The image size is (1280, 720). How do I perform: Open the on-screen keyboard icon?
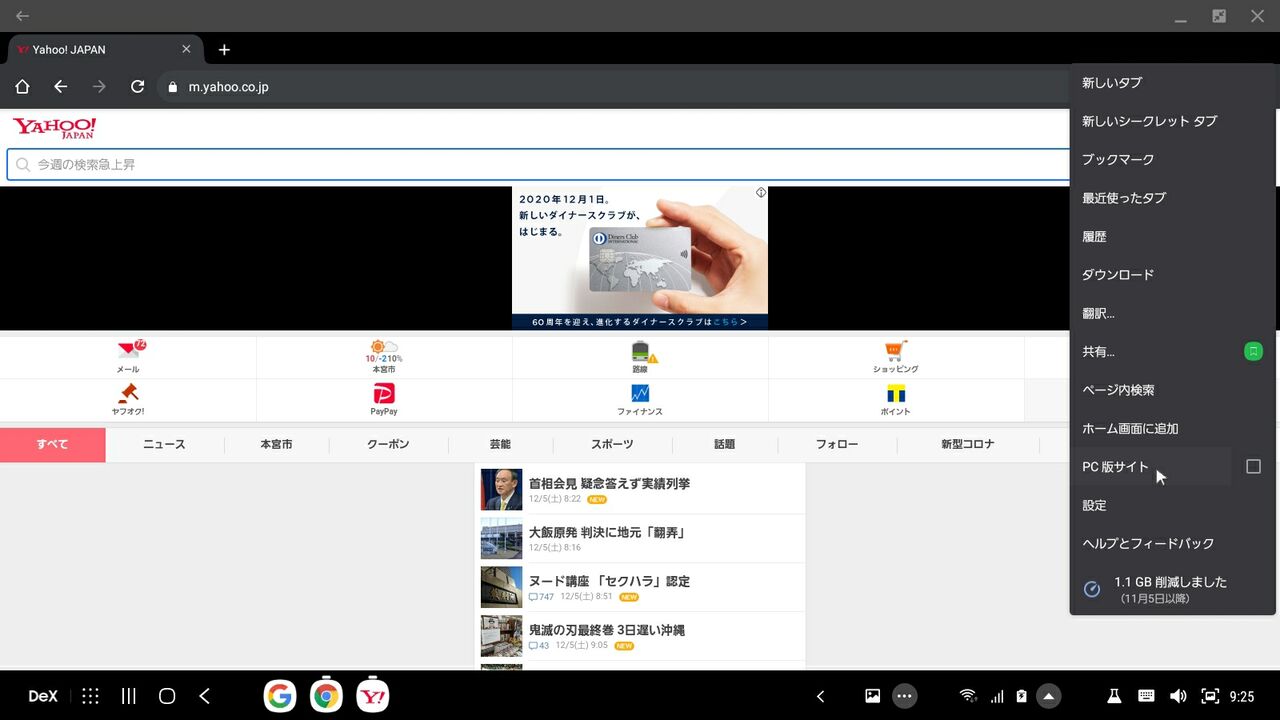click(x=1146, y=696)
